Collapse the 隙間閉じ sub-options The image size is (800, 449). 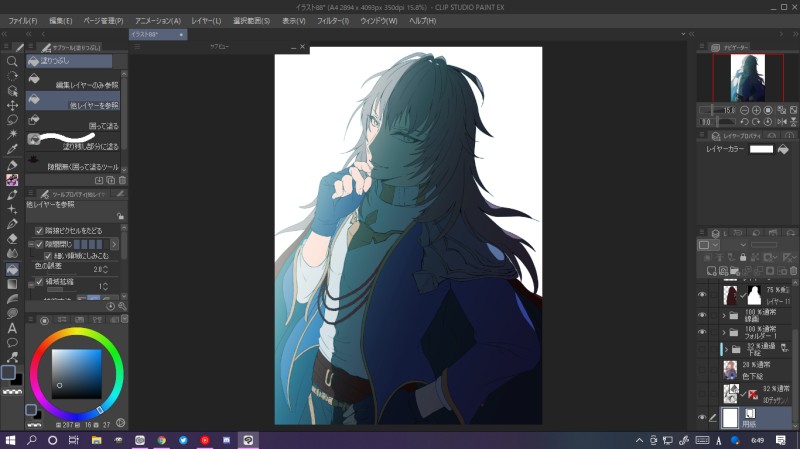[31, 244]
